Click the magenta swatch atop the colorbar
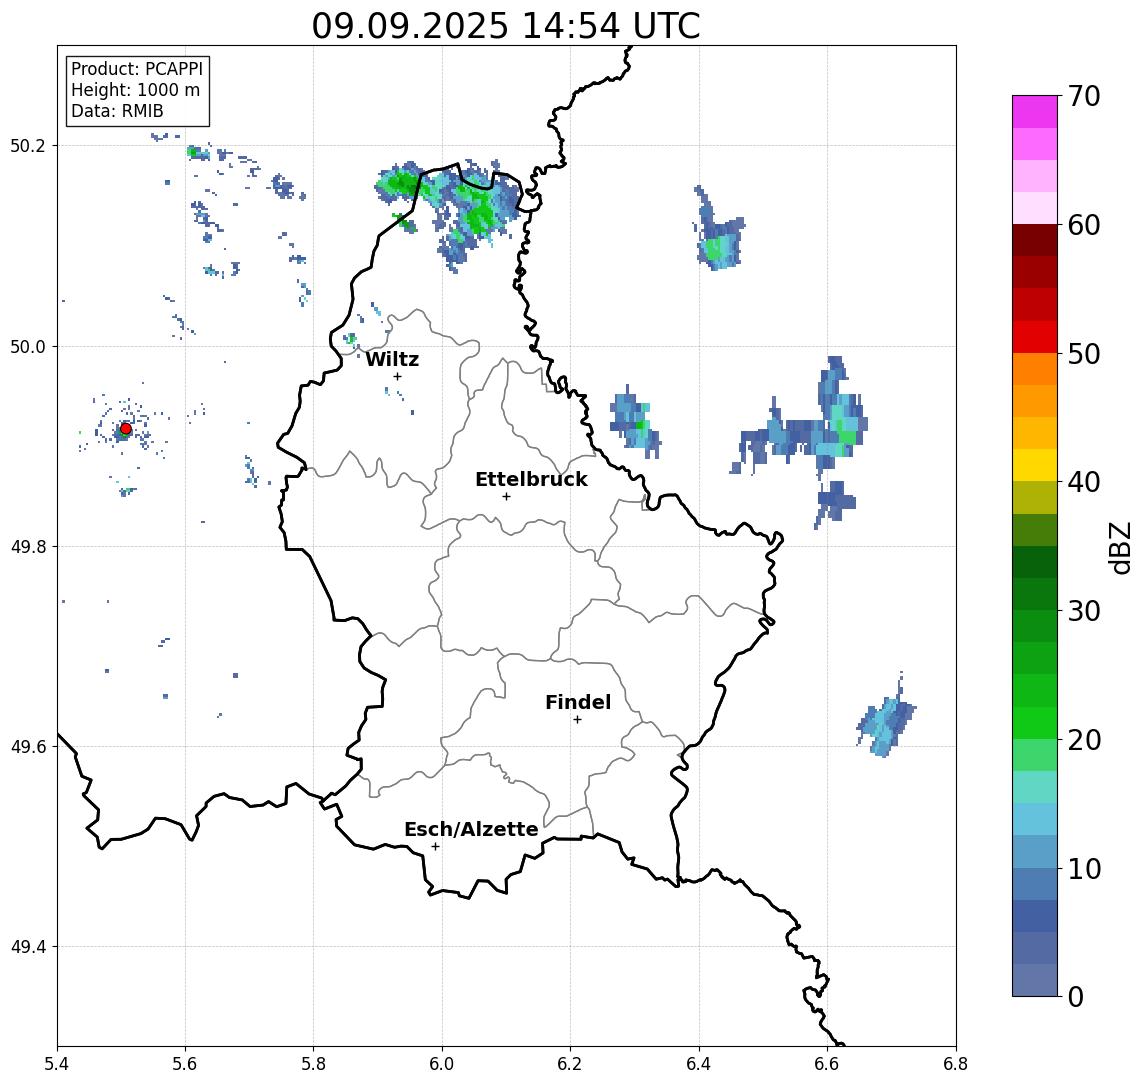Viewport: 1145px width, 1084px height. tap(1035, 112)
